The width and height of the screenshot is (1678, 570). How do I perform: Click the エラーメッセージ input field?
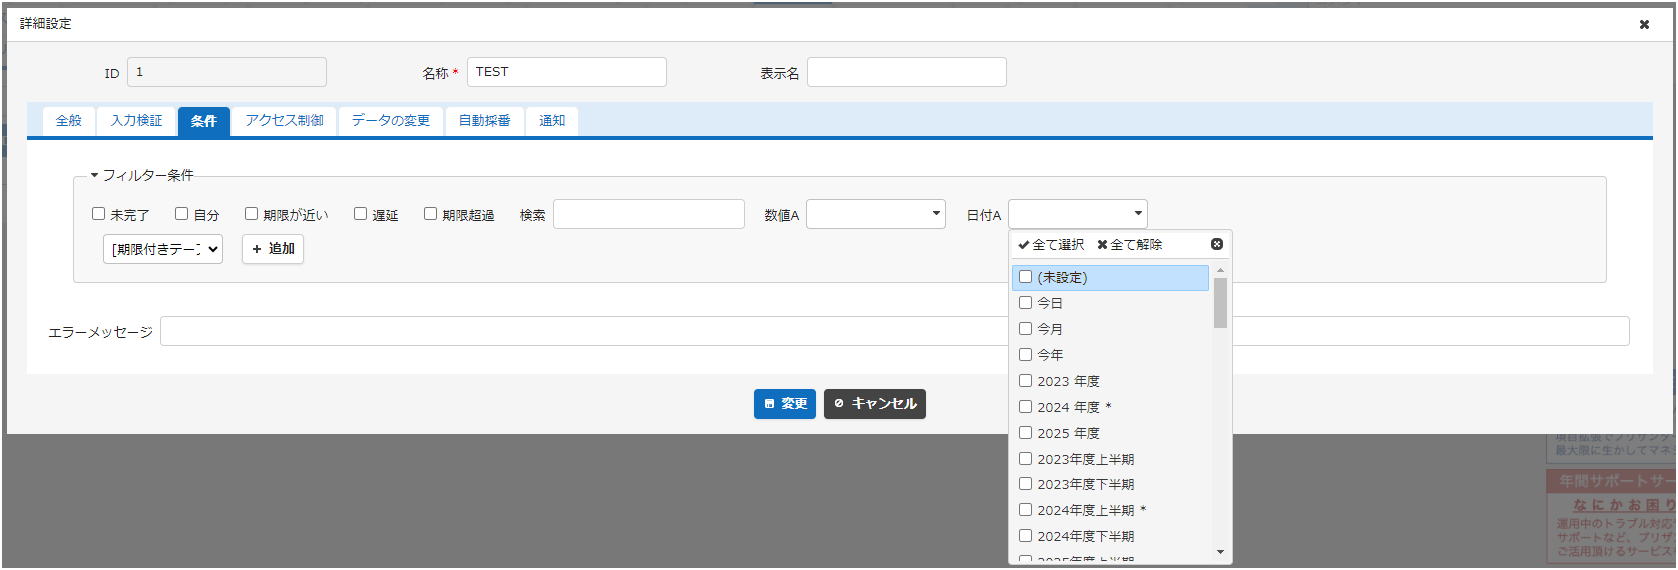[x=895, y=331]
